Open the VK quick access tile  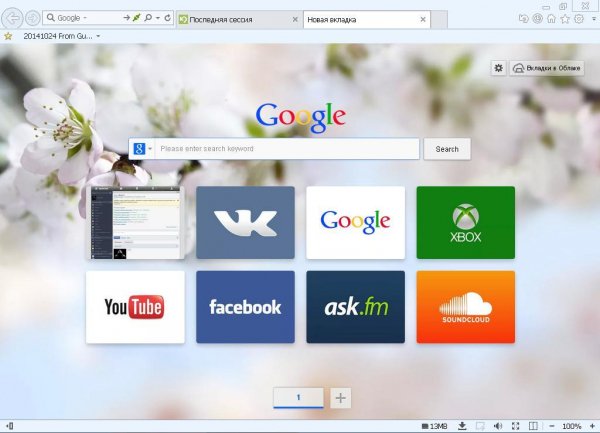pos(245,223)
